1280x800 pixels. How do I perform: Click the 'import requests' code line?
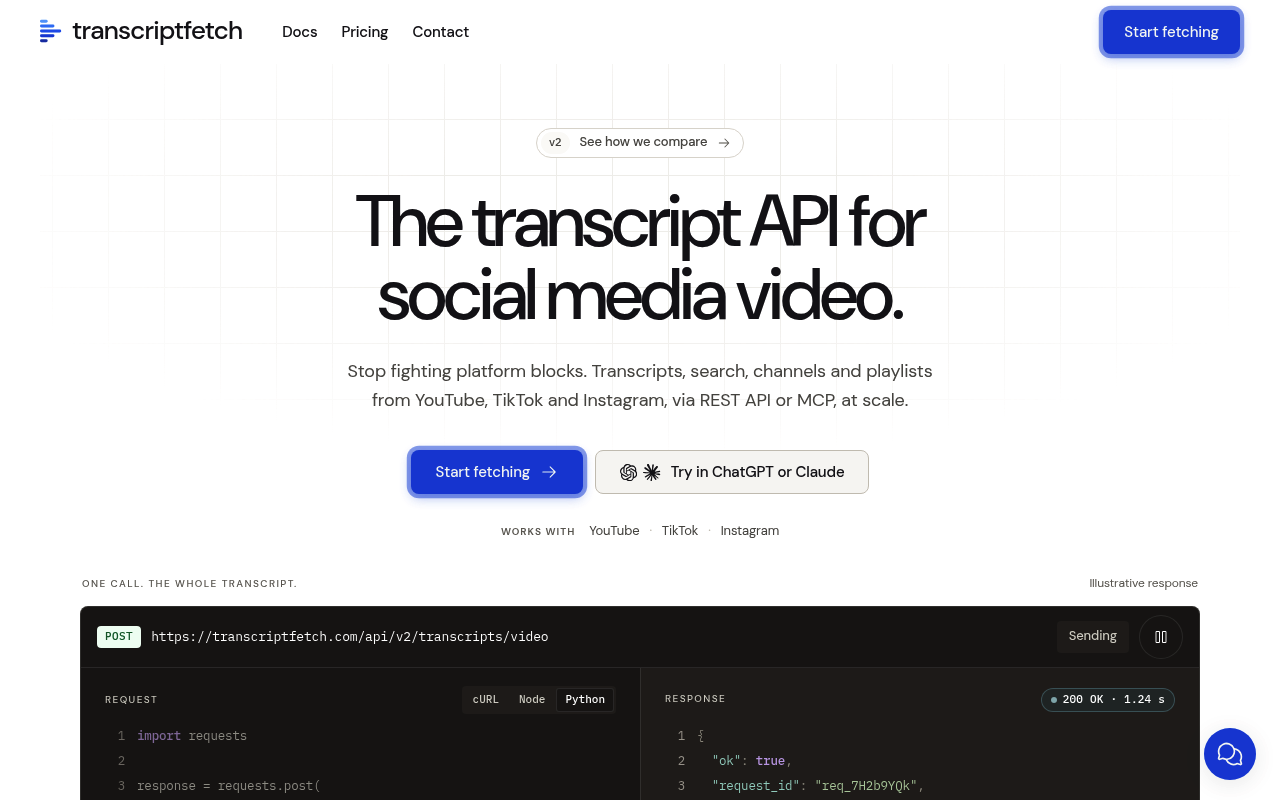click(192, 736)
